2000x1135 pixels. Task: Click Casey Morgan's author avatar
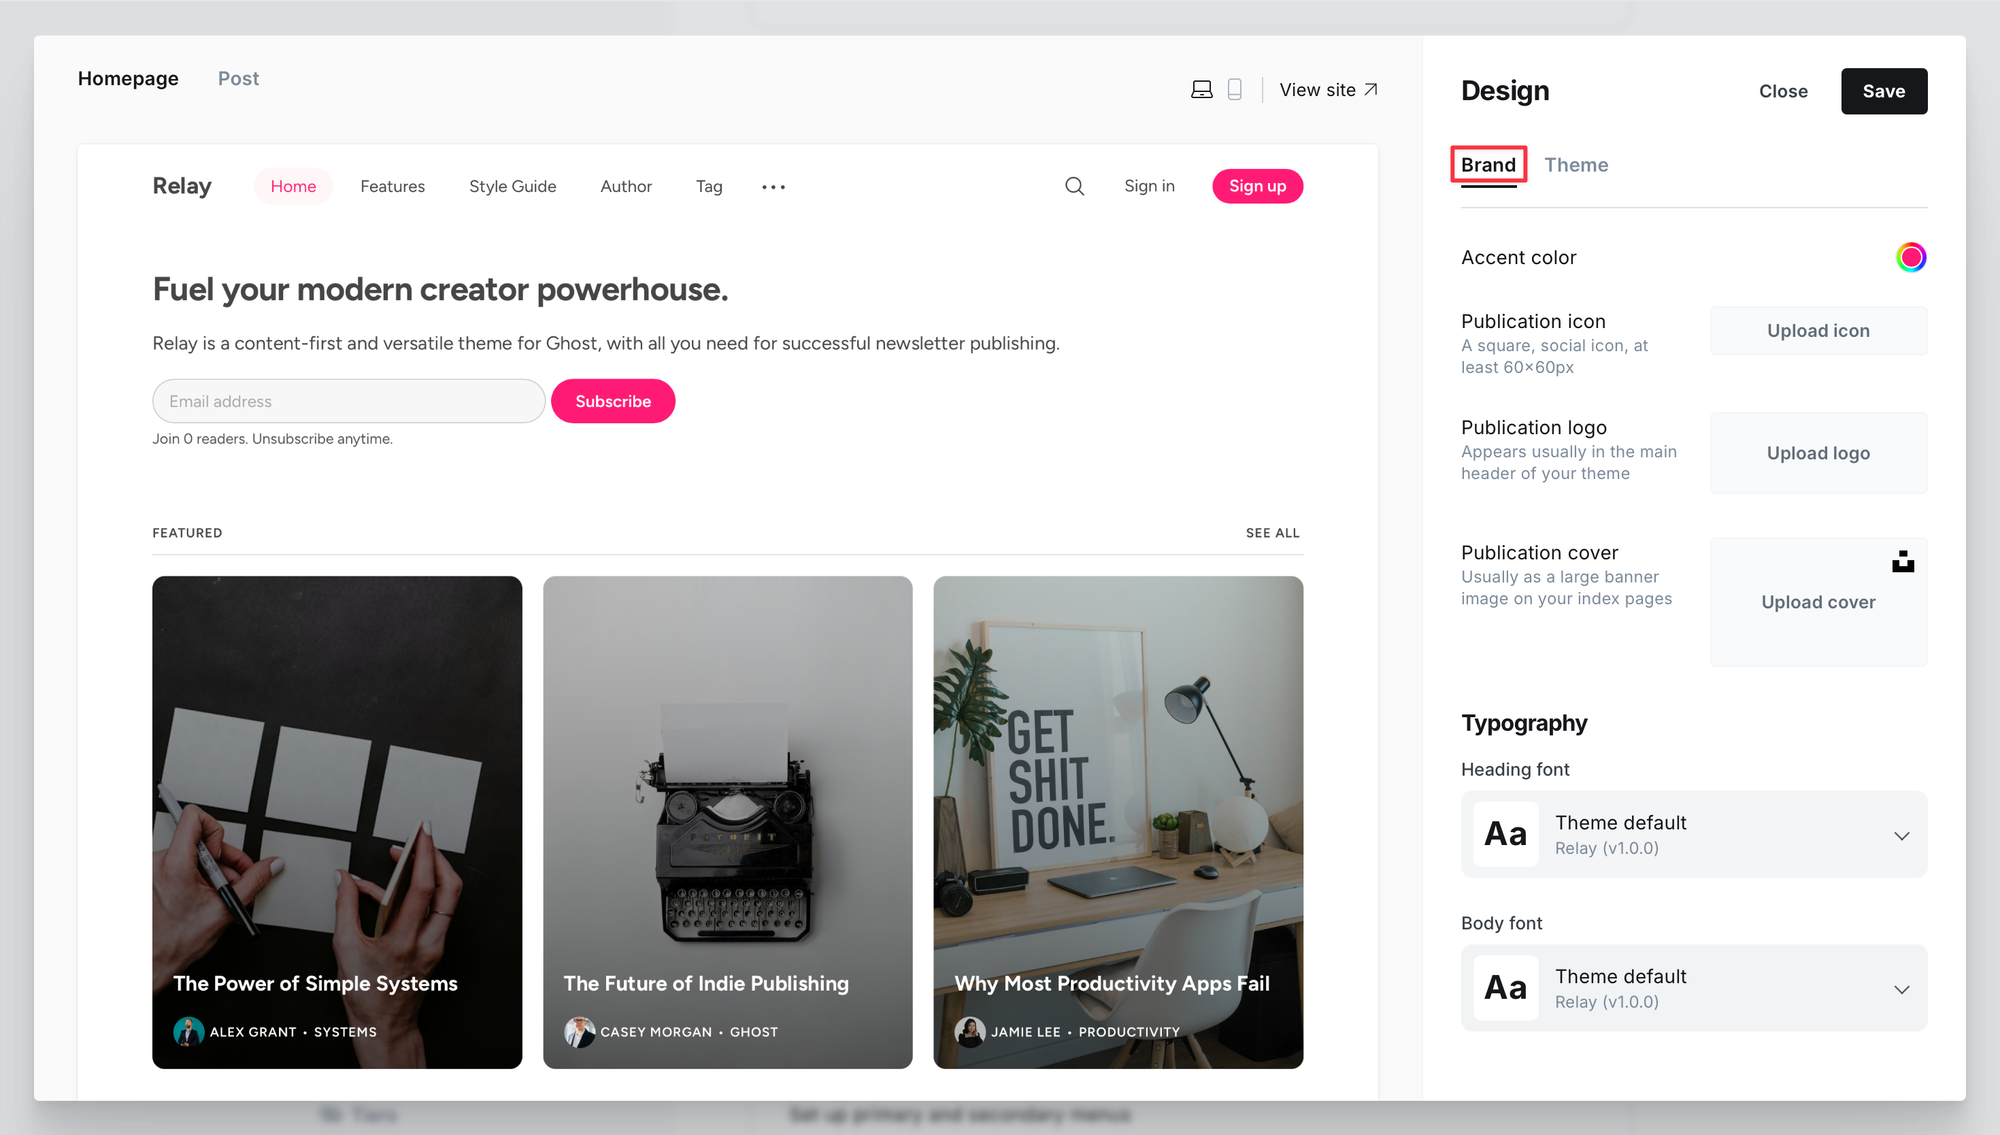[579, 1032]
